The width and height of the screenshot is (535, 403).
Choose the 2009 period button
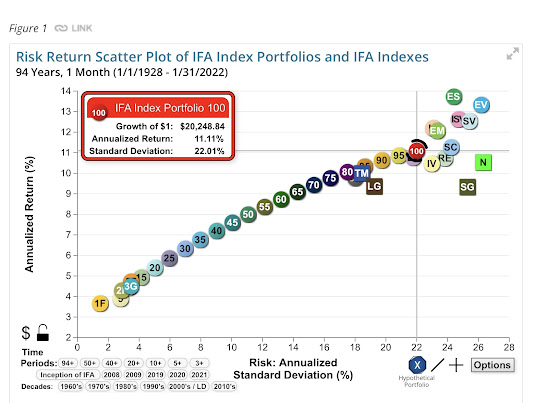pyautogui.click(x=133, y=375)
